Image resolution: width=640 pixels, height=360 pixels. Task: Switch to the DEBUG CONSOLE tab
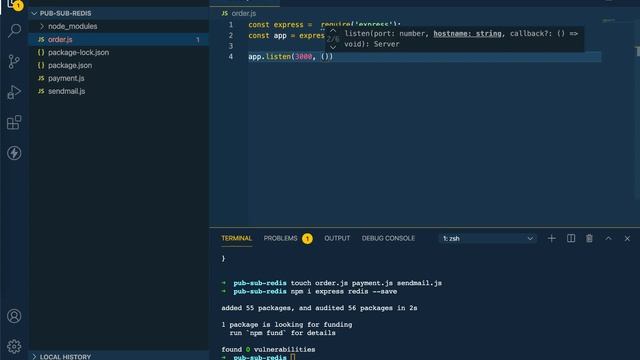[388, 238]
